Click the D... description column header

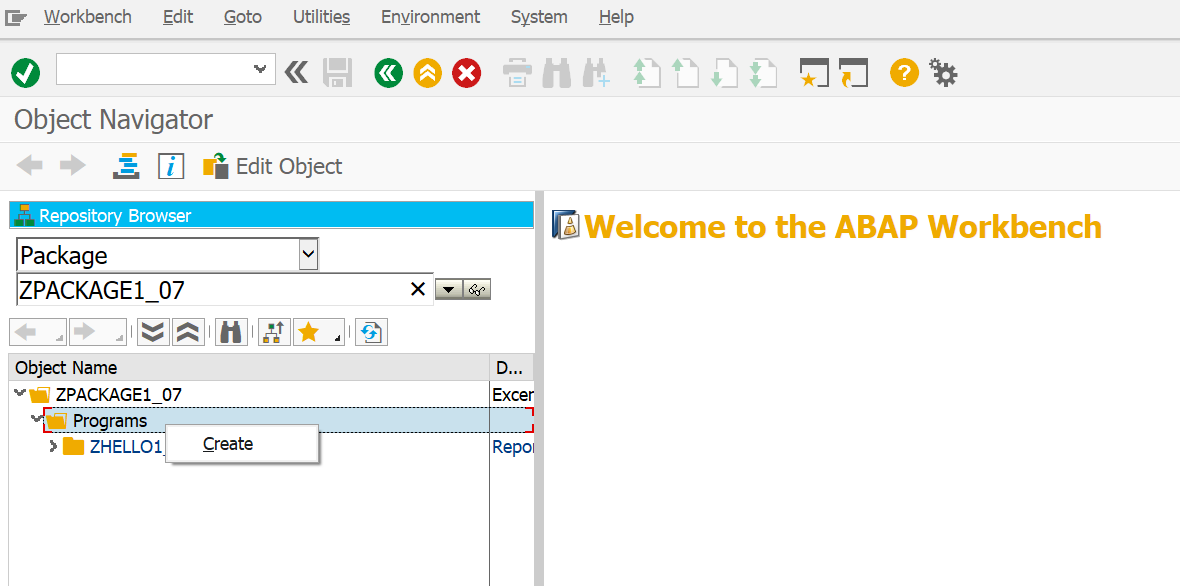point(512,368)
